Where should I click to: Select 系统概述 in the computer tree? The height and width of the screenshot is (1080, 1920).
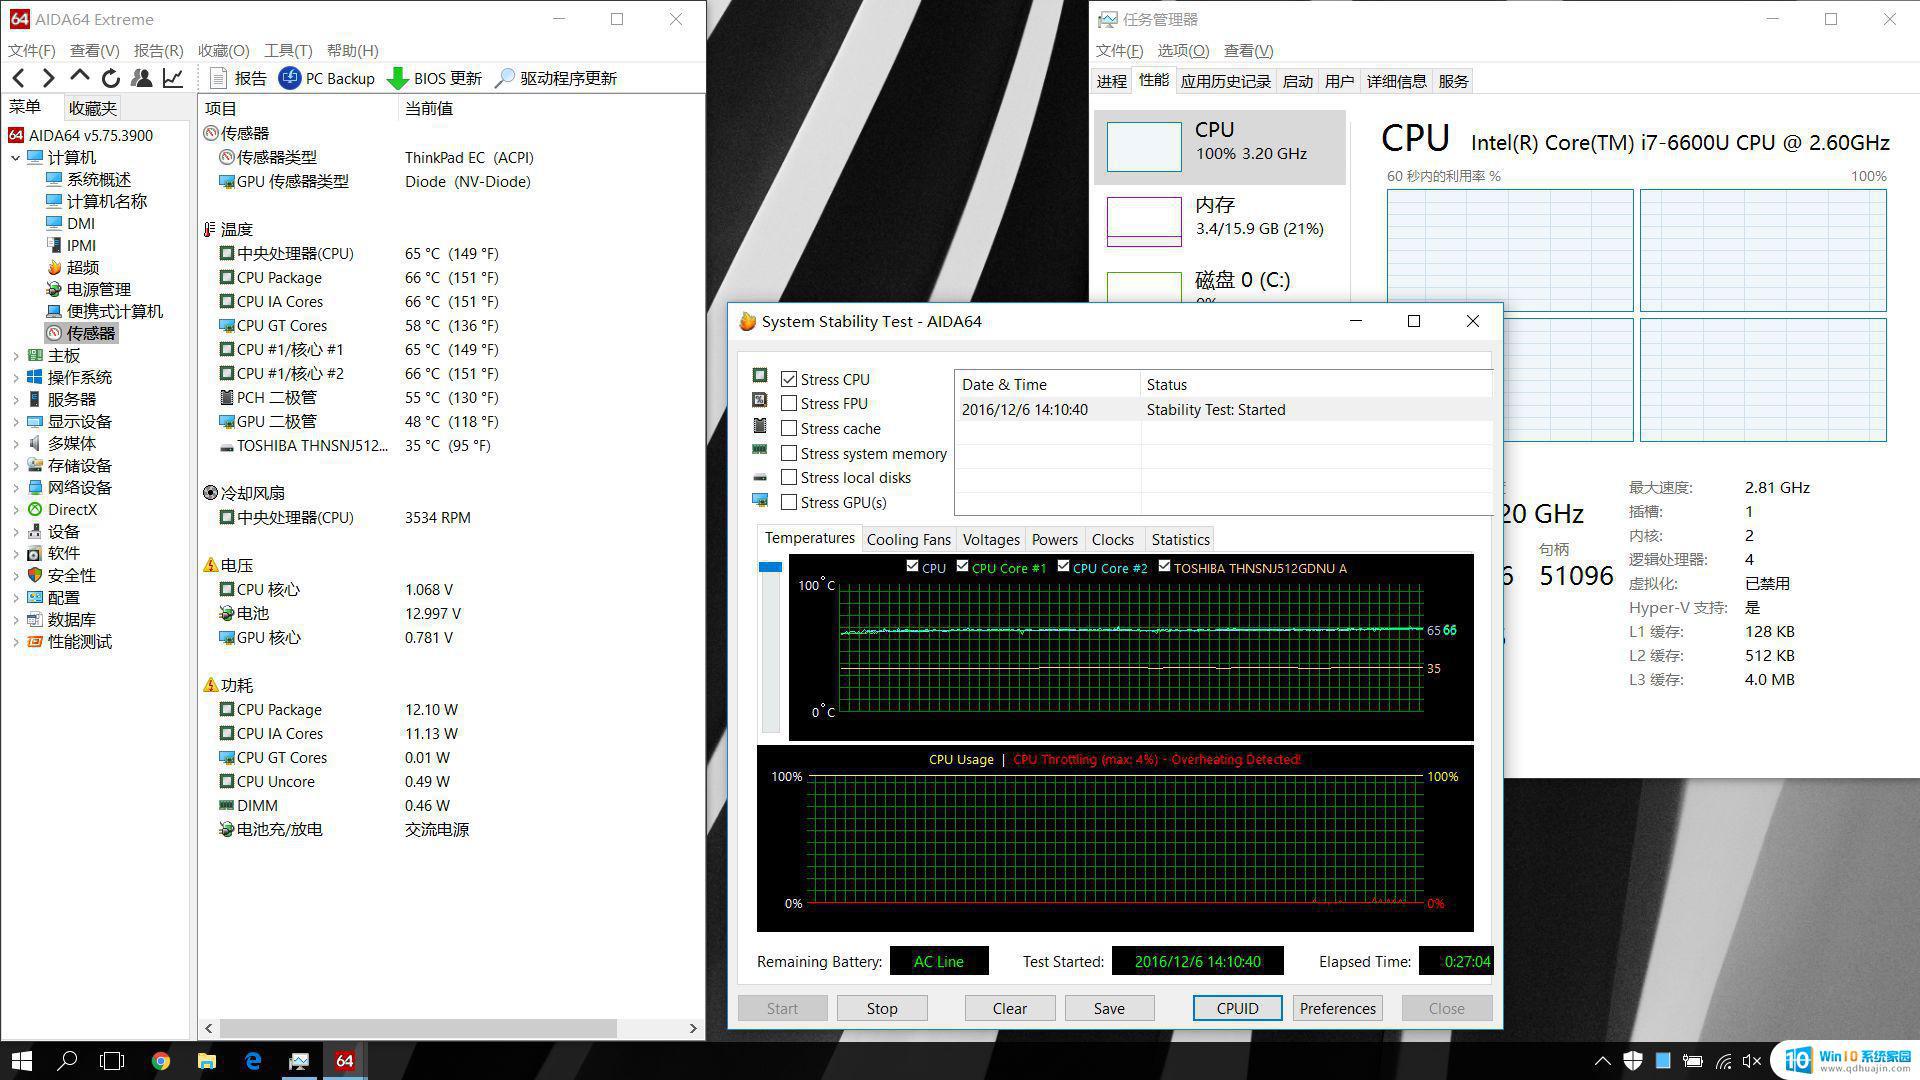(88, 179)
